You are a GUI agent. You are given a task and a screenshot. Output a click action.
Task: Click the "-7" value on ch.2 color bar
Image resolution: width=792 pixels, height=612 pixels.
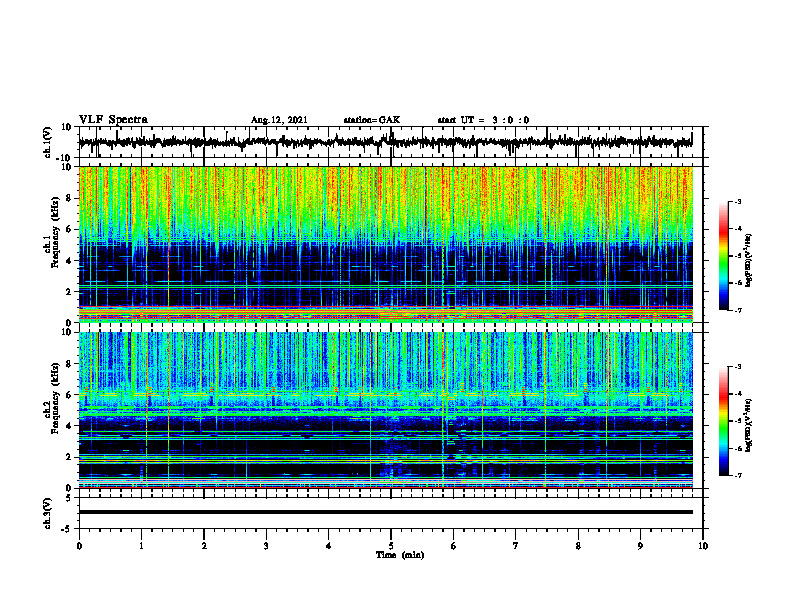(738, 476)
